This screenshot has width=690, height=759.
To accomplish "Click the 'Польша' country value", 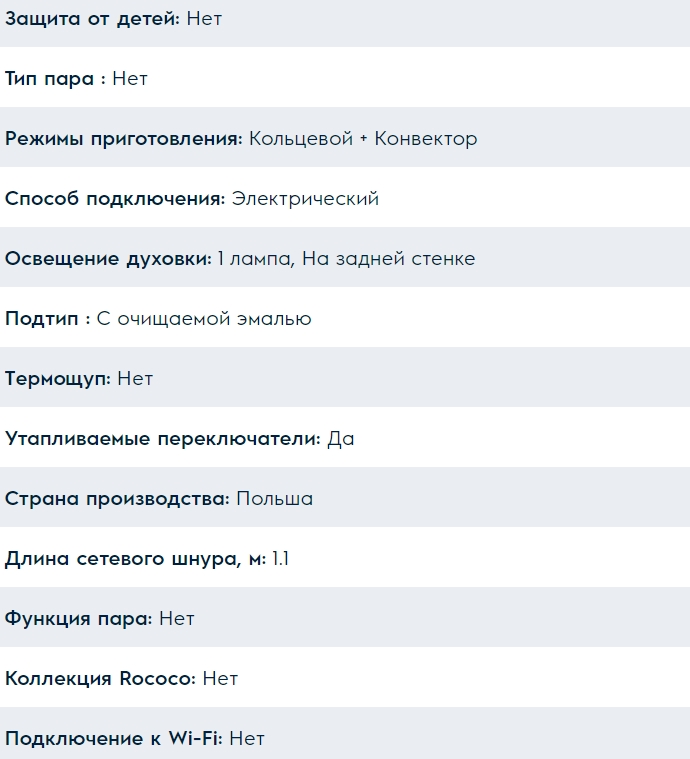I will pyautogui.click(x=275, y=499).
